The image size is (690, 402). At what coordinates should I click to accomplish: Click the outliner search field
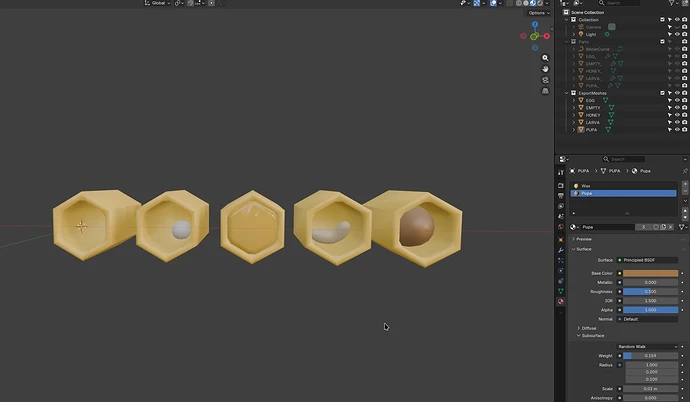click(x=620, y=3)
